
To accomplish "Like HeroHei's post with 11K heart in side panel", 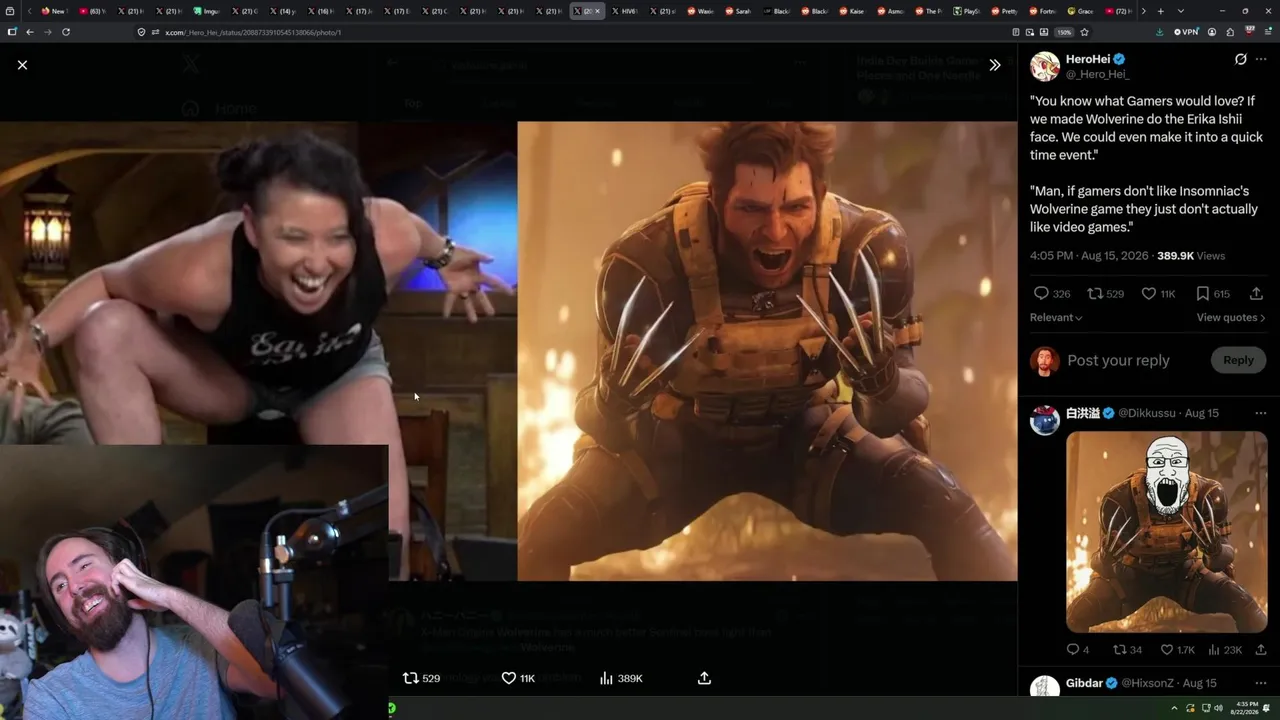I will pos(1149,294).
